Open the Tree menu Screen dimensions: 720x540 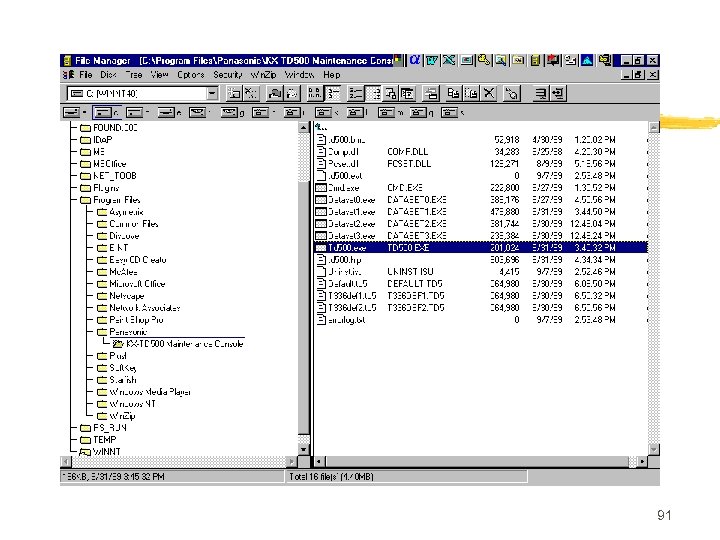pos(134,75)
